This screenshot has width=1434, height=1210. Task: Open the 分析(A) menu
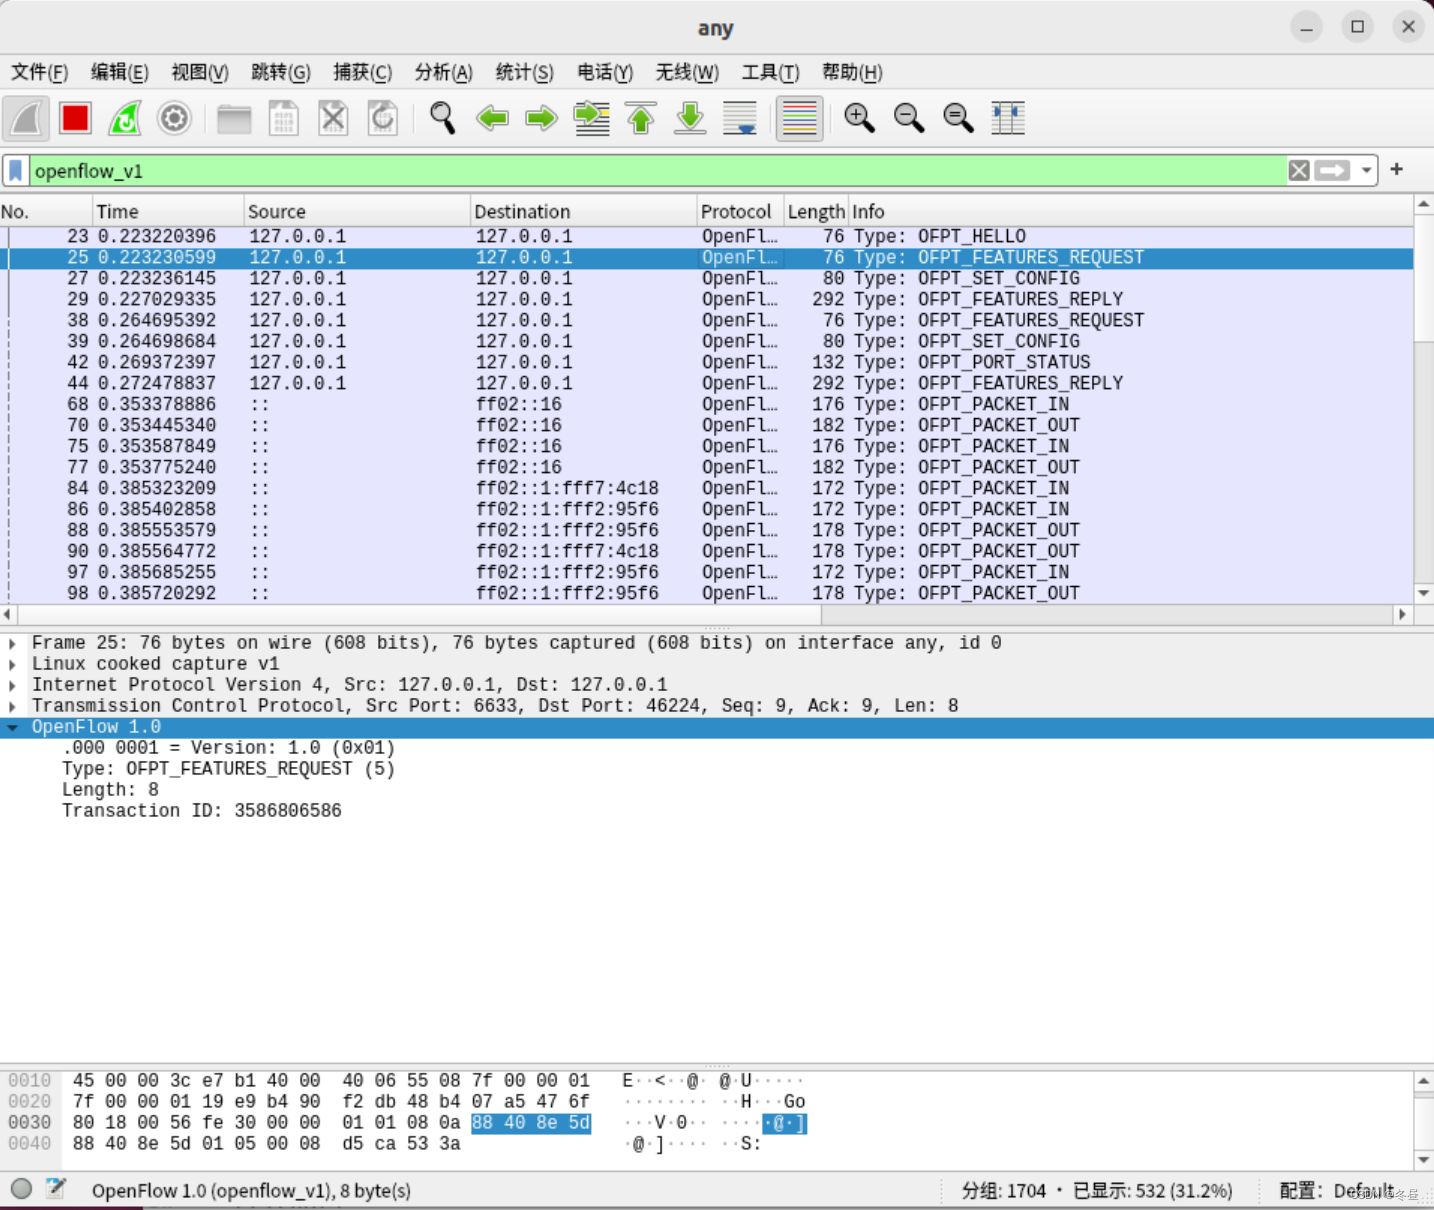click(x=444, y=72)
